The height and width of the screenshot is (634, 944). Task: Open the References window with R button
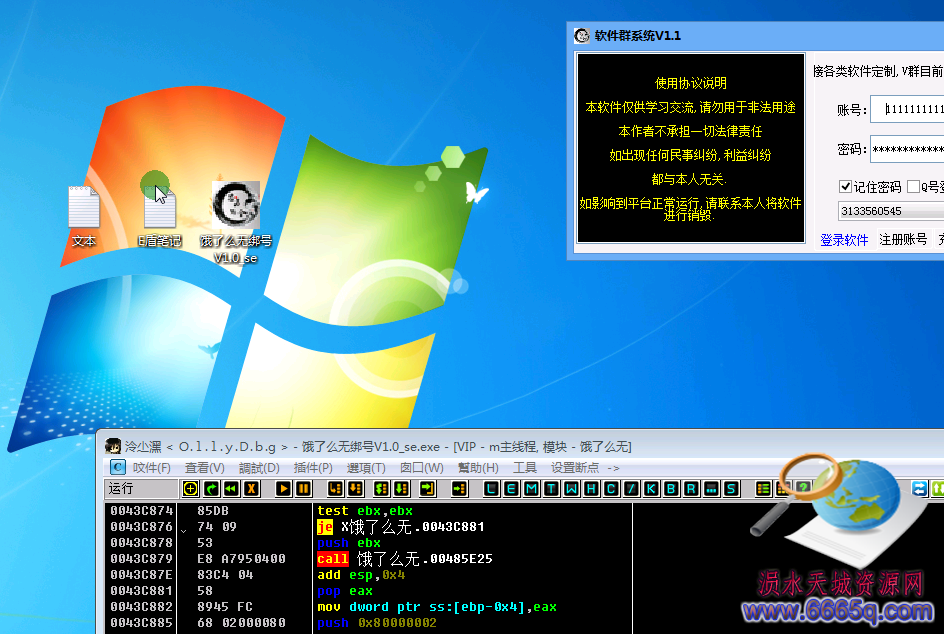point(691,488)
